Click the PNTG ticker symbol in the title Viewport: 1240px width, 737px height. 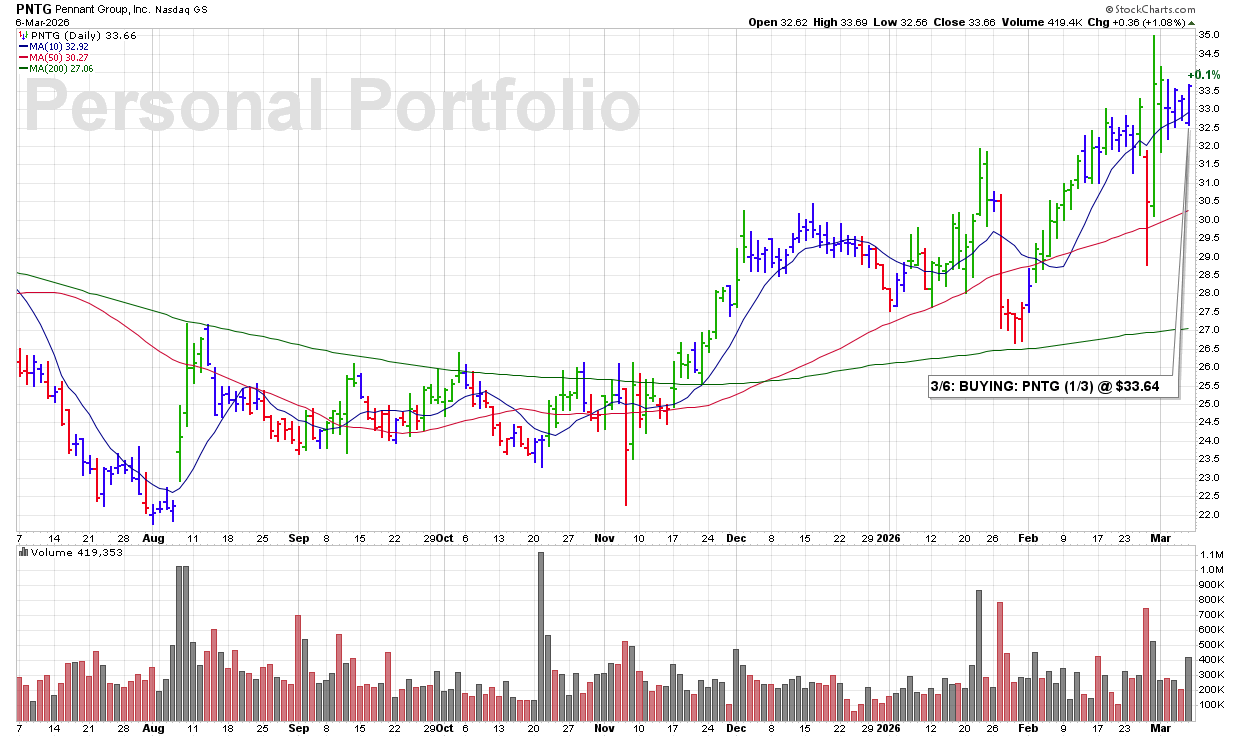coord(35,7)
